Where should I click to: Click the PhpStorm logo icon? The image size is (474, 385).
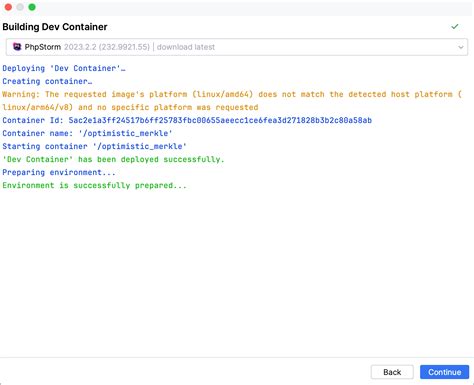point(17,47)
